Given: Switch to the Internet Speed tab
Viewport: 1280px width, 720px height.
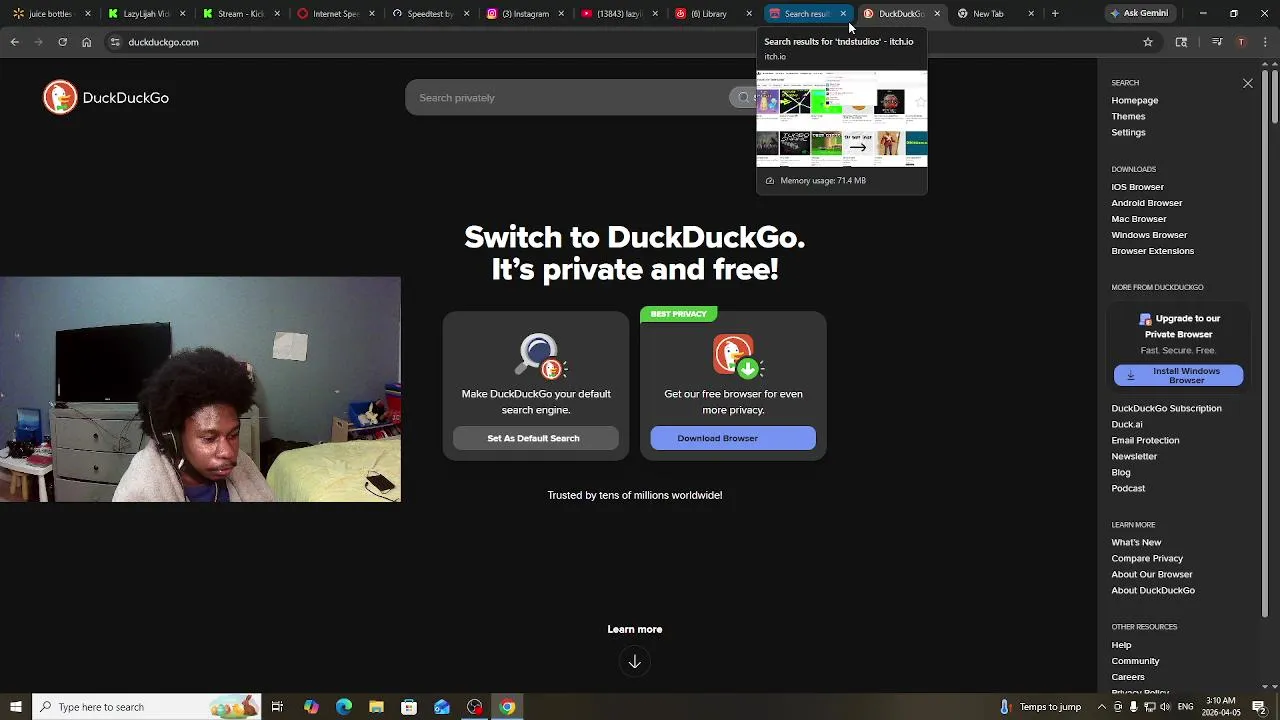Looking at the screenshot, I should (x=335, y=13).
